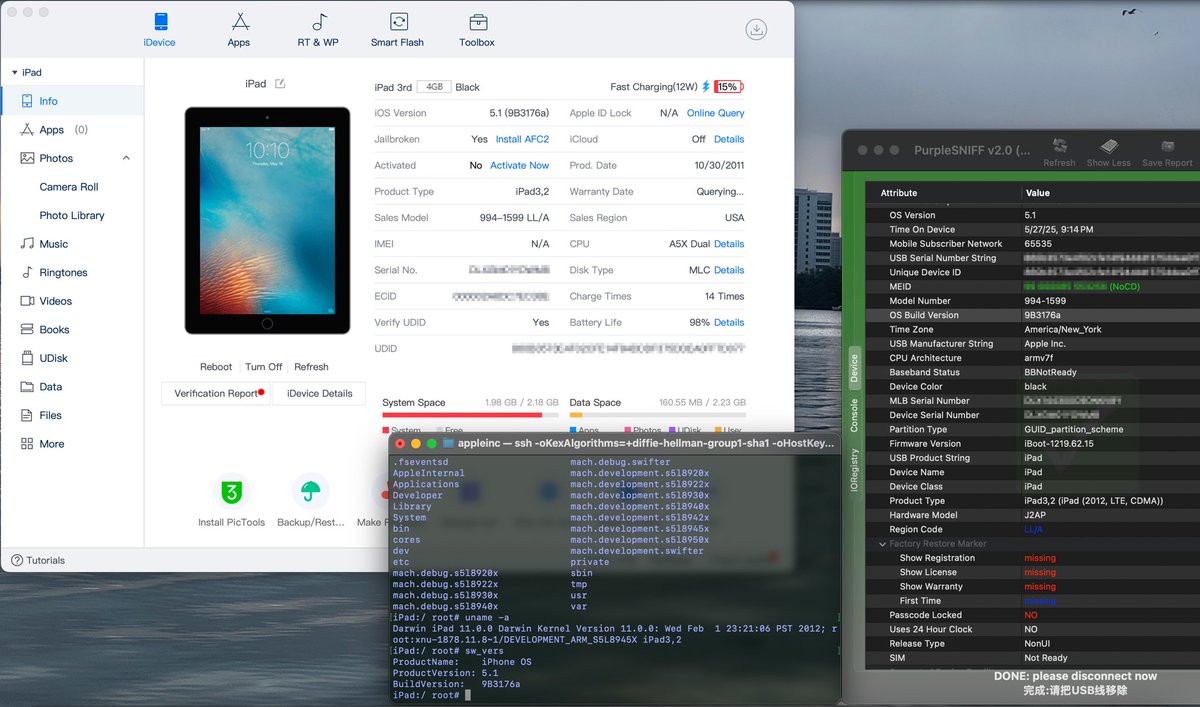Select the Product Type row in PurpleSNIFF
Image resolution: width=1200 pixels, height=707 pixels.
(x=1031, y=501)
